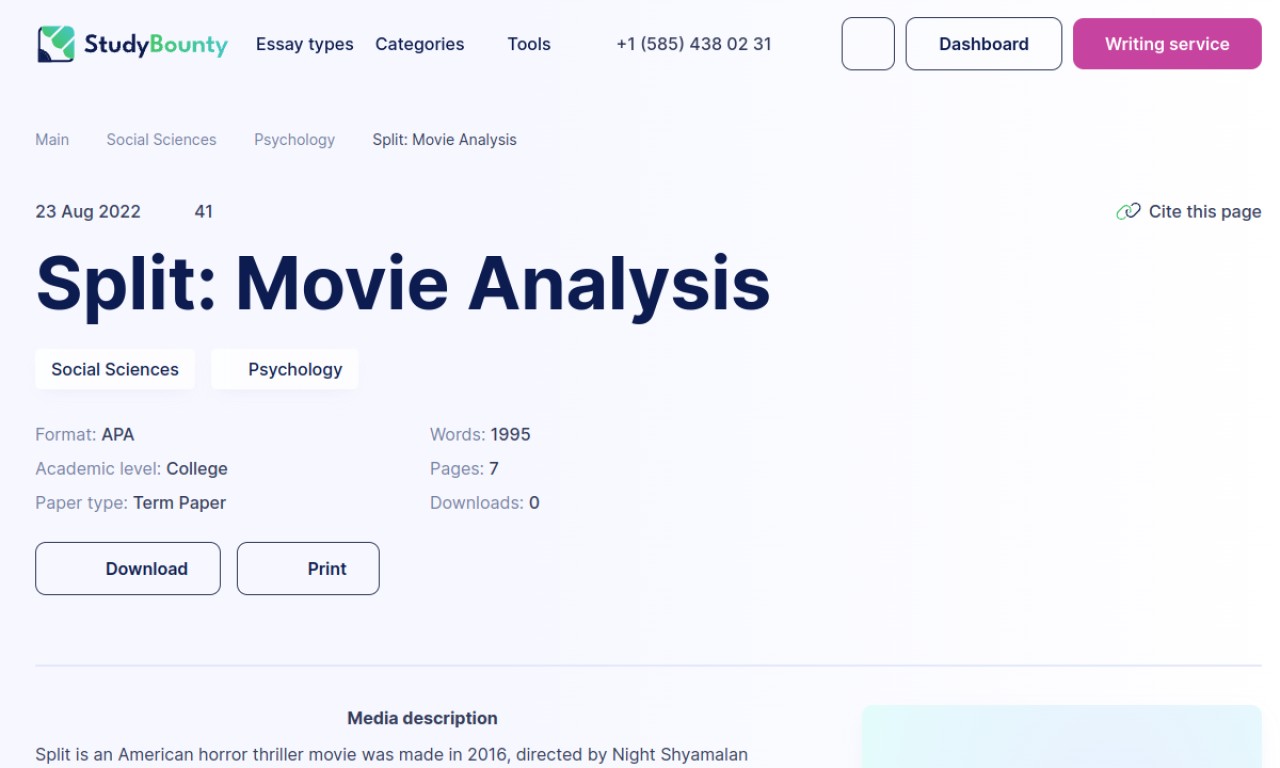Select the Social Sciences tag
Viewport: 1280px width, 768px height.
[x=115, y=369]
